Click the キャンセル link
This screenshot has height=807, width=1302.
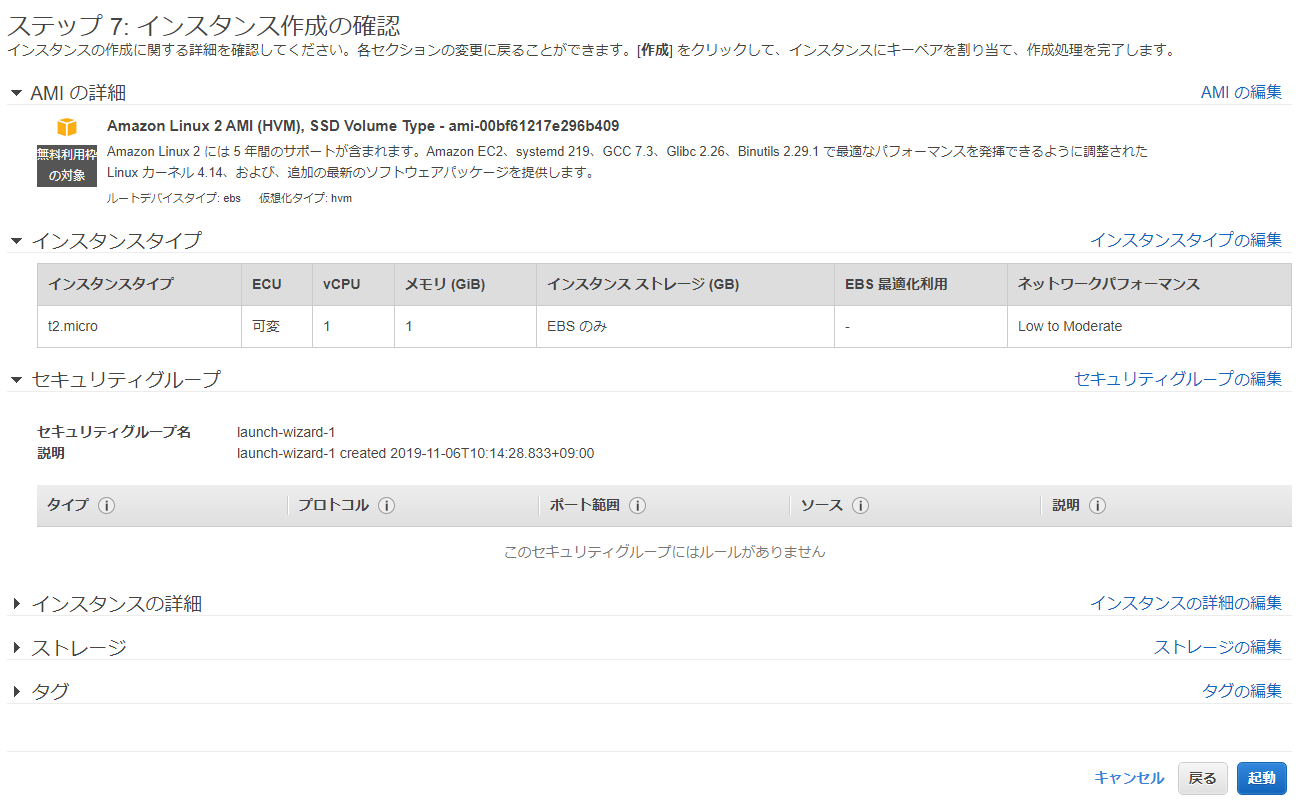tap(1129, 778)
